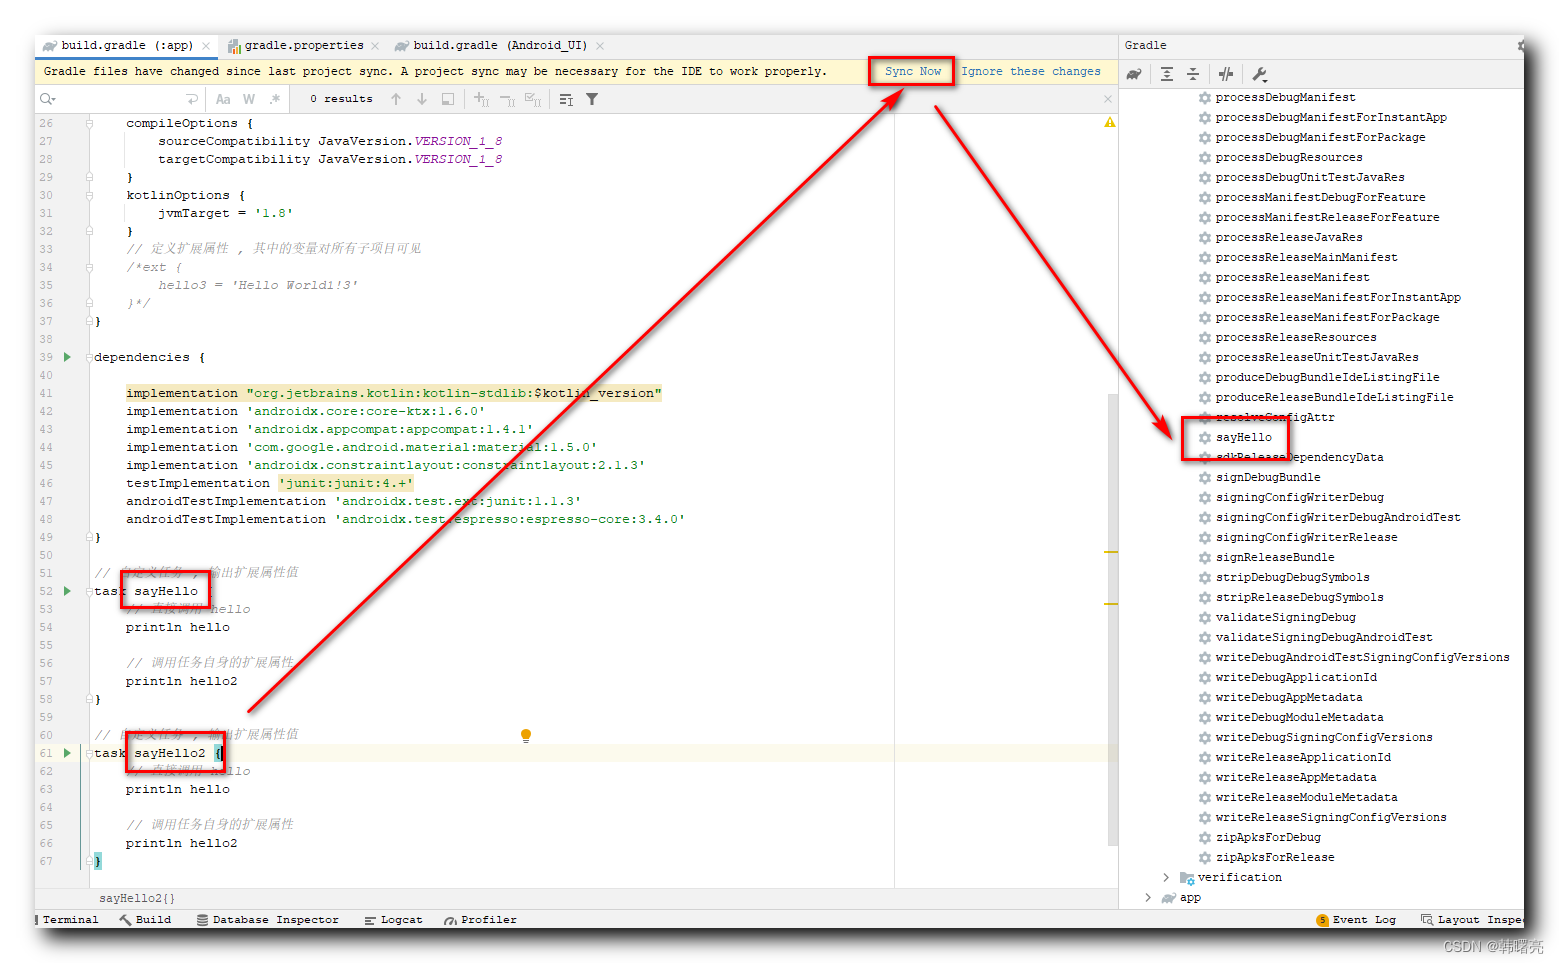1559x963 pixels.
Task: Toggle Regex (.*) search option
Action: 275,99
